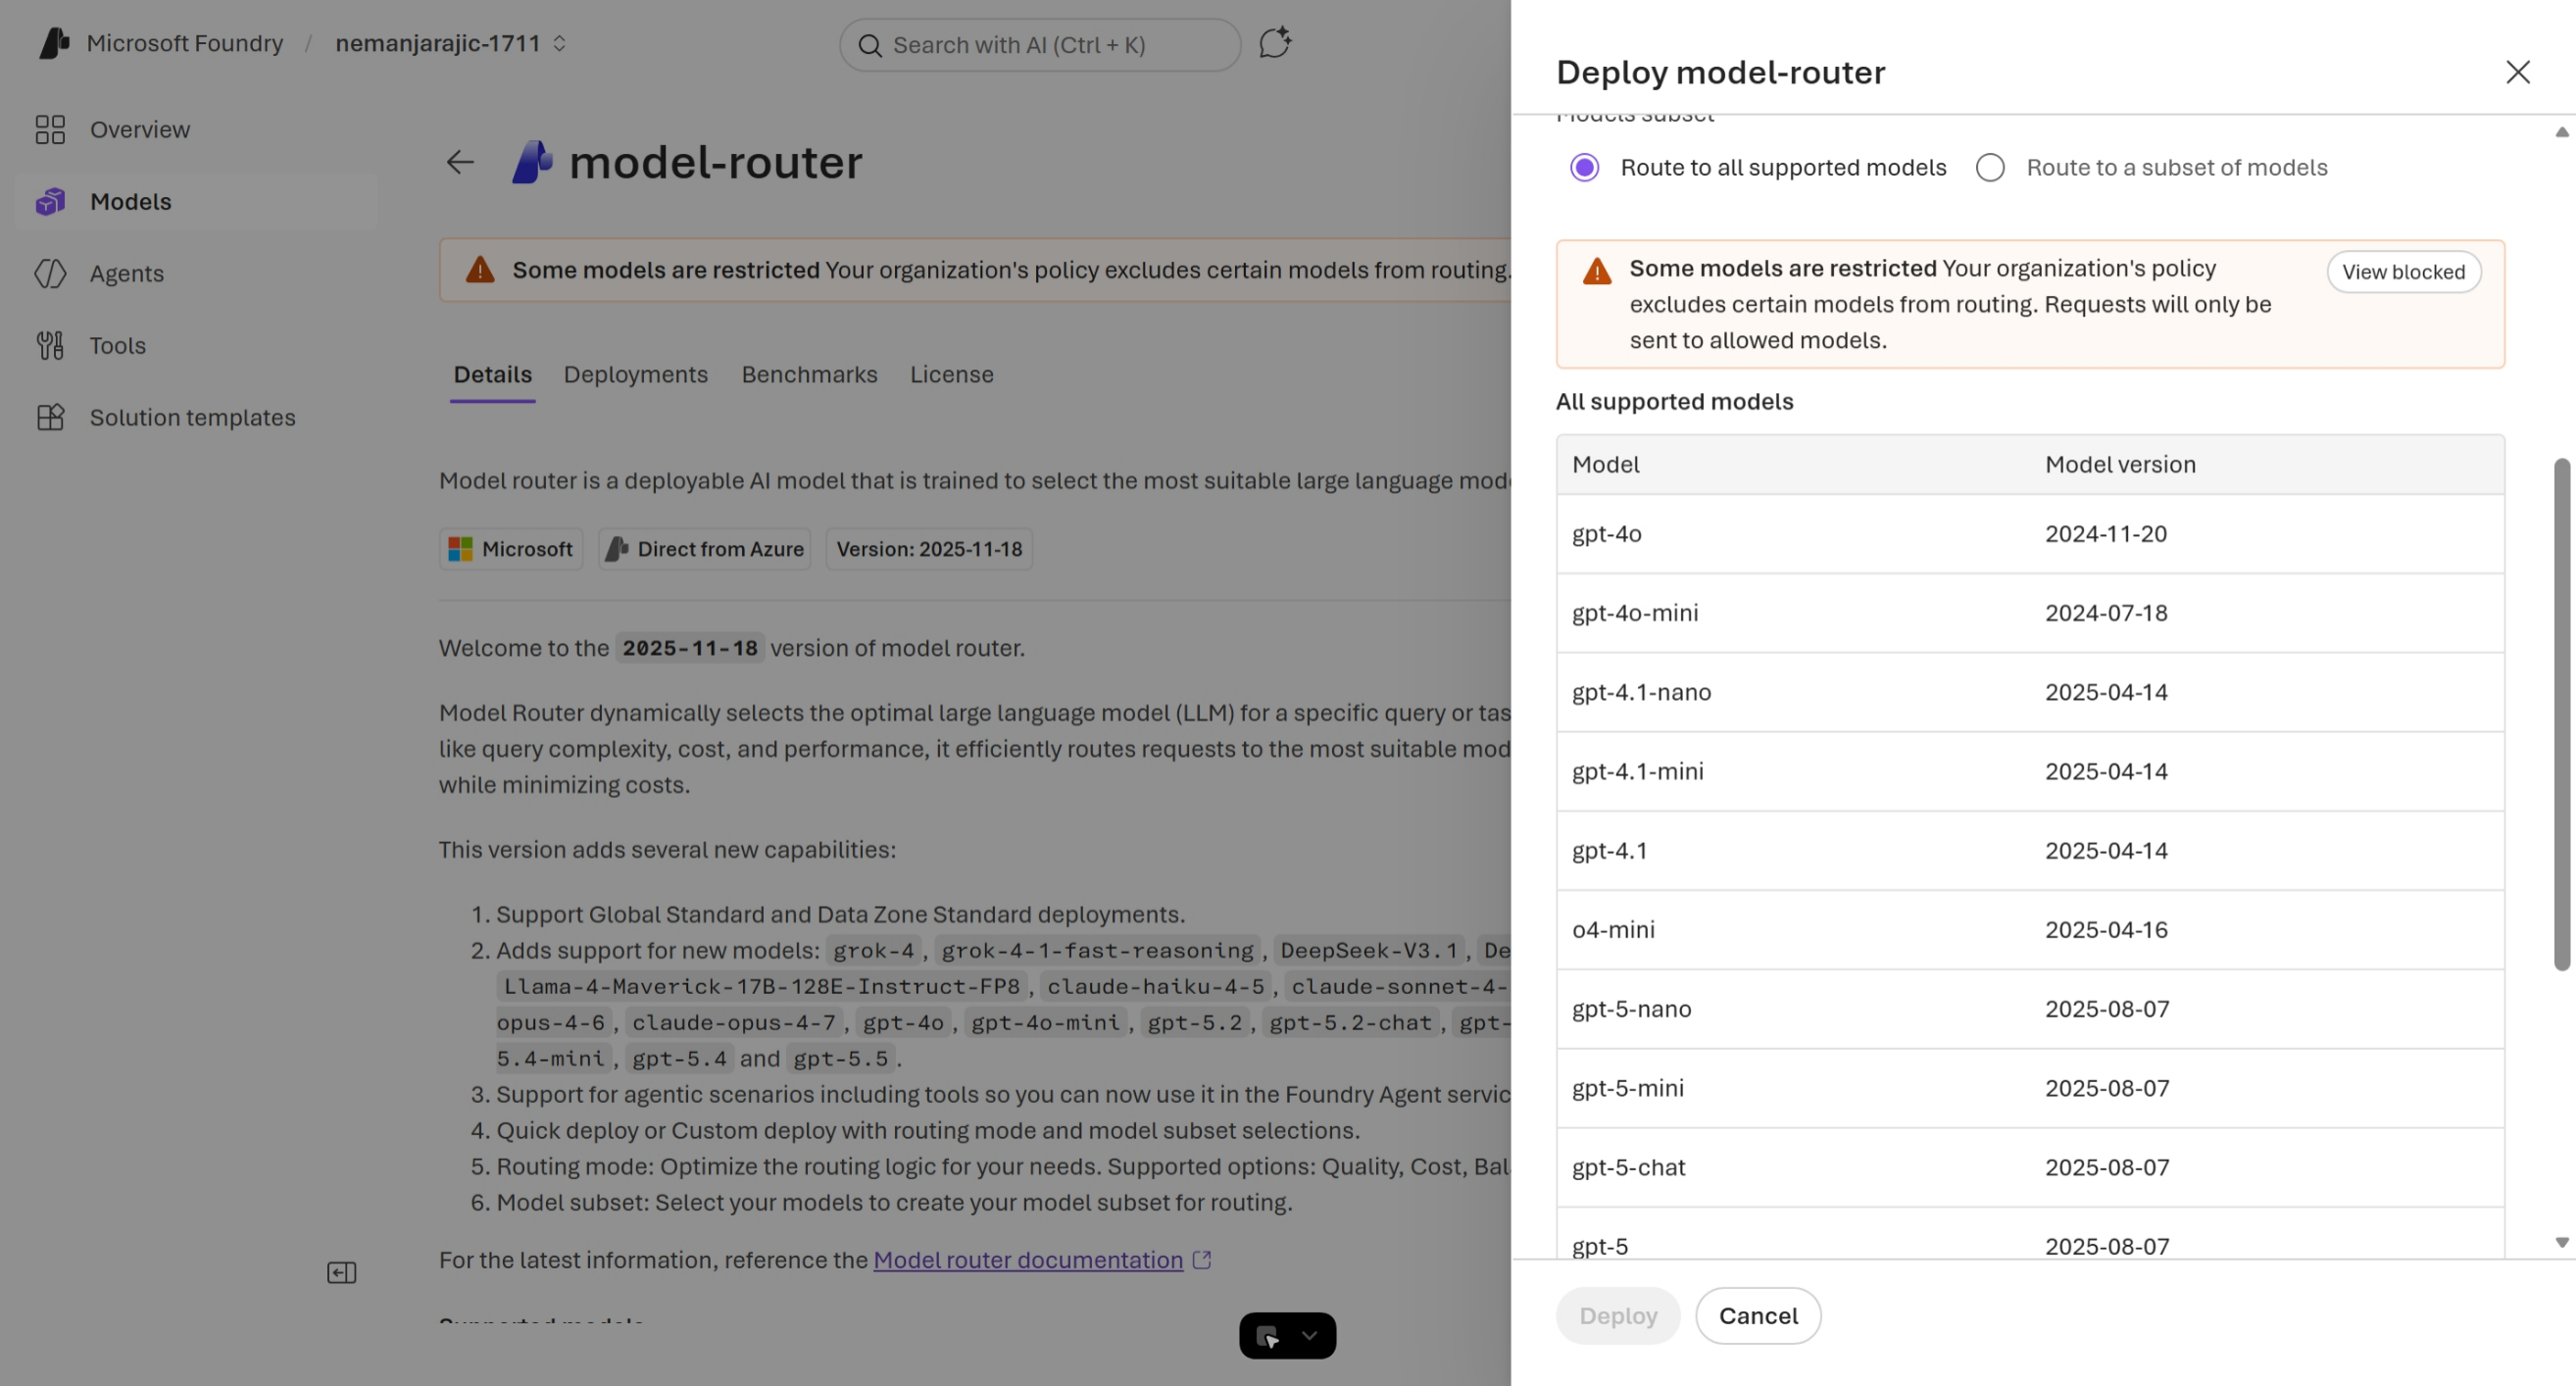Click the grok-4-1-fast-reasoning code label

[x=1097, y=951]
